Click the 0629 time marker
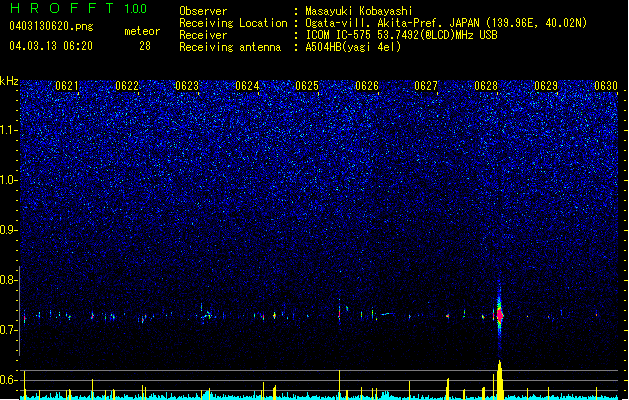The width and height of the screenshot is (629, 400). pos(546,85)
